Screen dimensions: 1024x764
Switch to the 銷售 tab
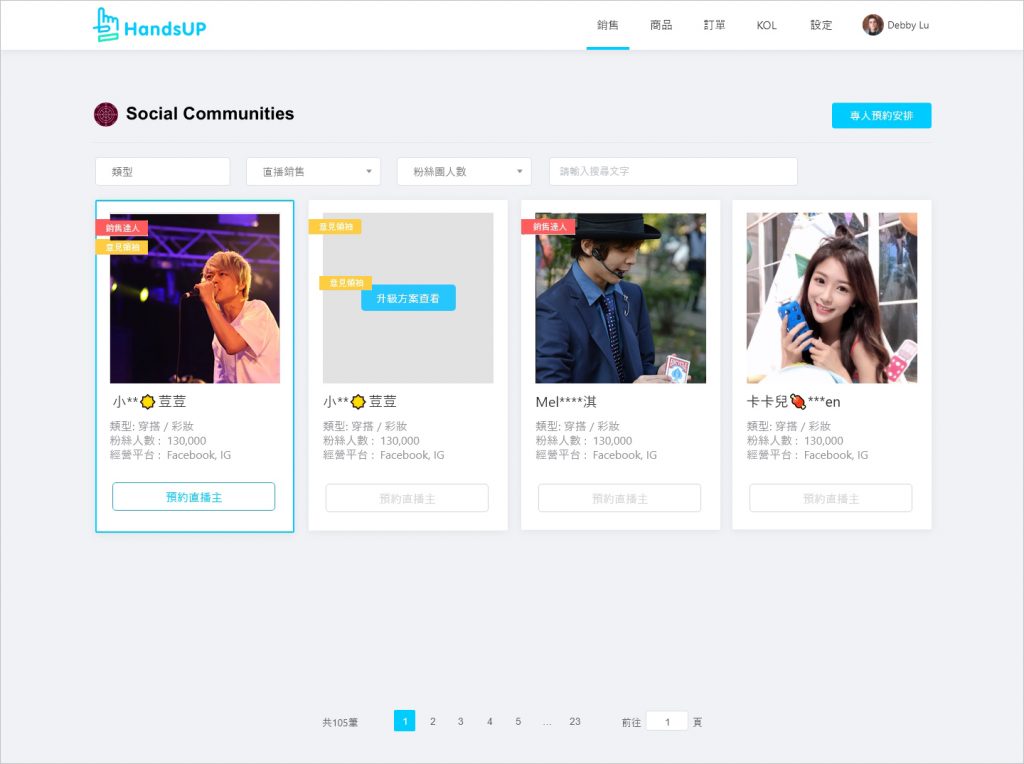(607, 25)
